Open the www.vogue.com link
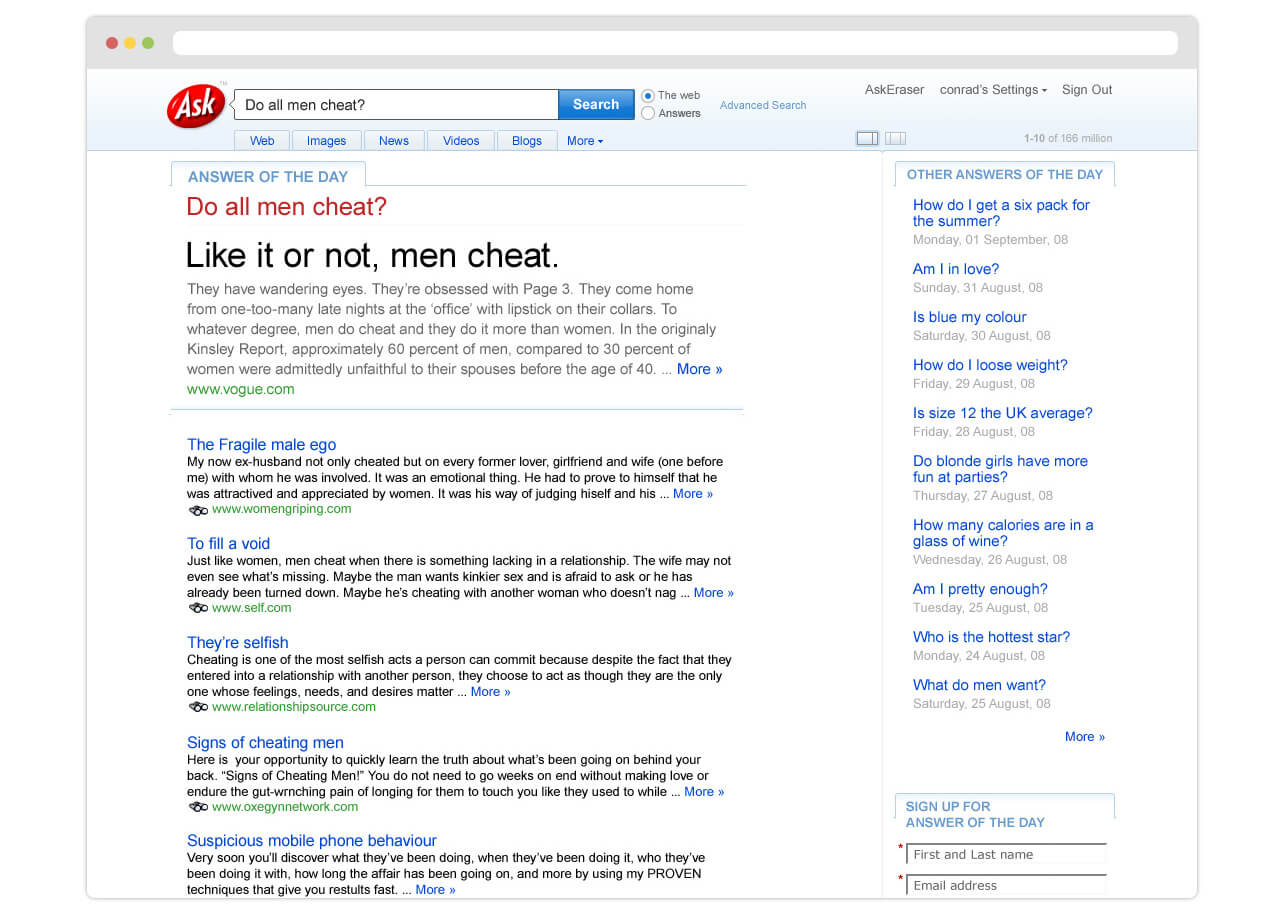Viewport: 1280px width, 920px height. pyautogui.click(x=241, y=390)
